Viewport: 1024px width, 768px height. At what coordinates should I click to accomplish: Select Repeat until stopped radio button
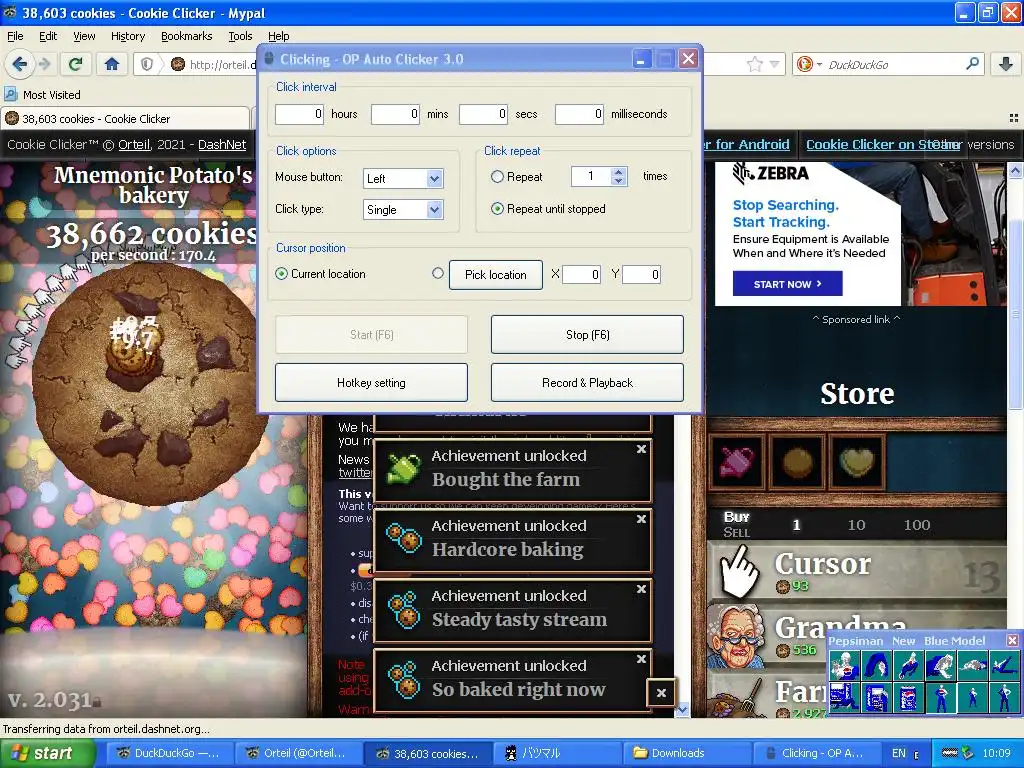497,209
